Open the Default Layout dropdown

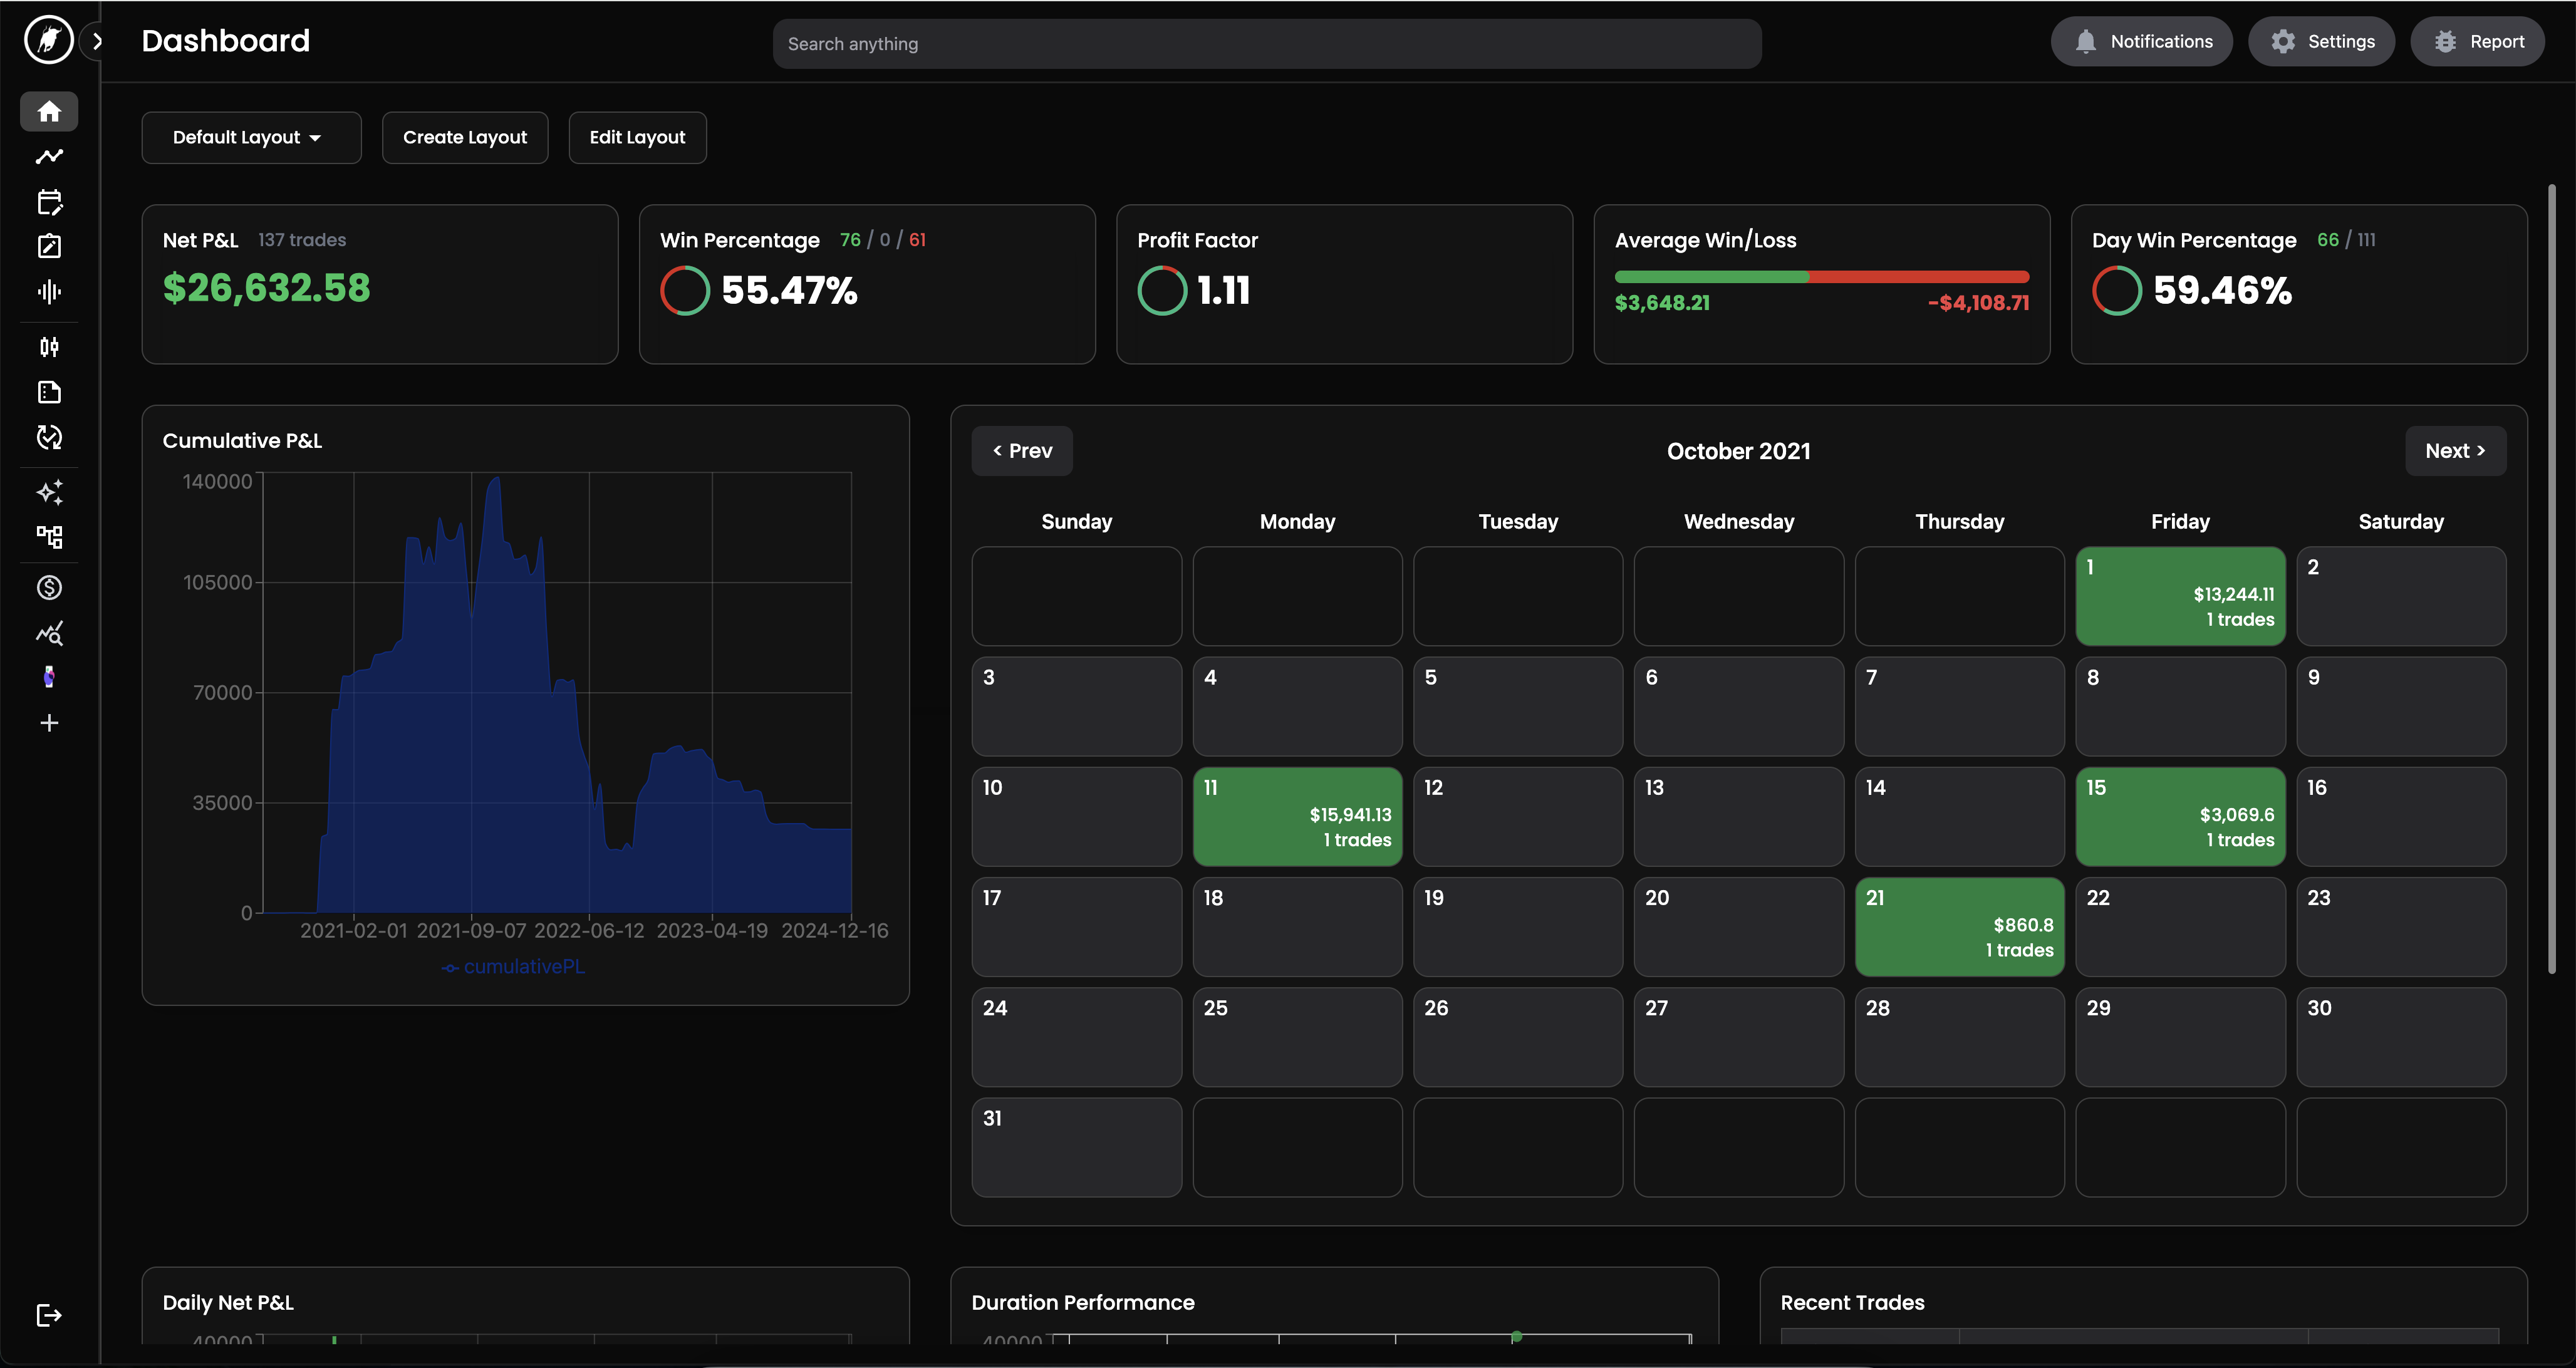click(251, 137)
